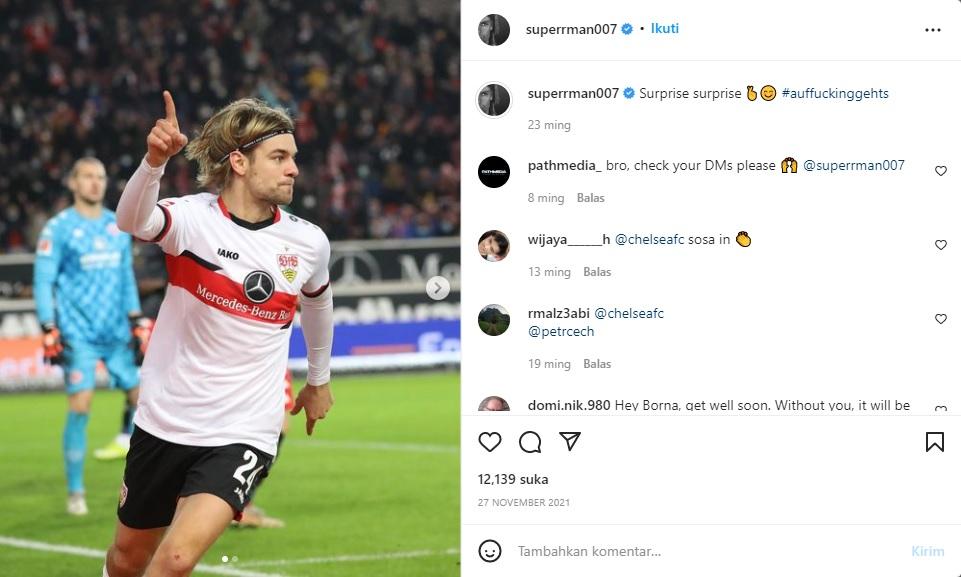Viewport: 961px width, 577px height.
Task: View 12,139 suka likes list
Action: coord(513,479)
